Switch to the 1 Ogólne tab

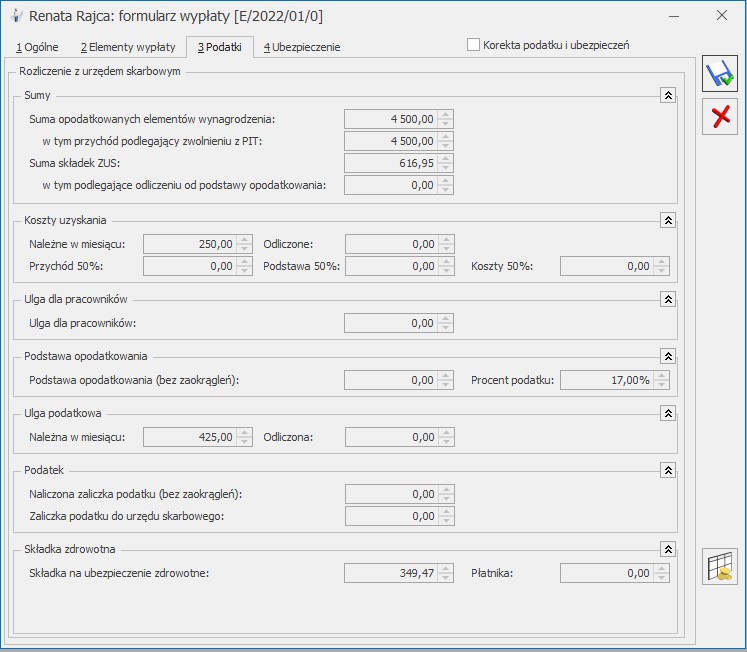37,47
